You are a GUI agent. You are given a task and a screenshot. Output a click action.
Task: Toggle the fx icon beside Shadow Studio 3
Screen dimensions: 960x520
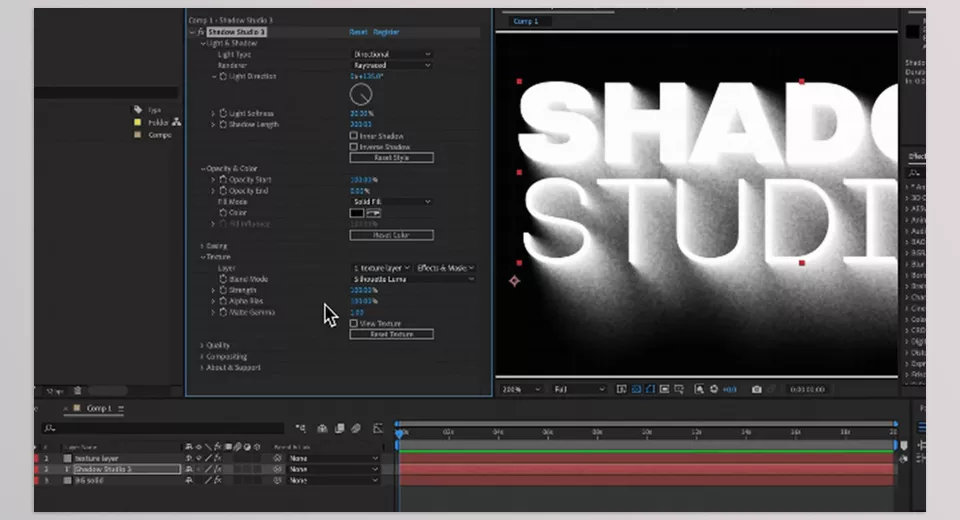pyautogui.click(x=201, y=32)
